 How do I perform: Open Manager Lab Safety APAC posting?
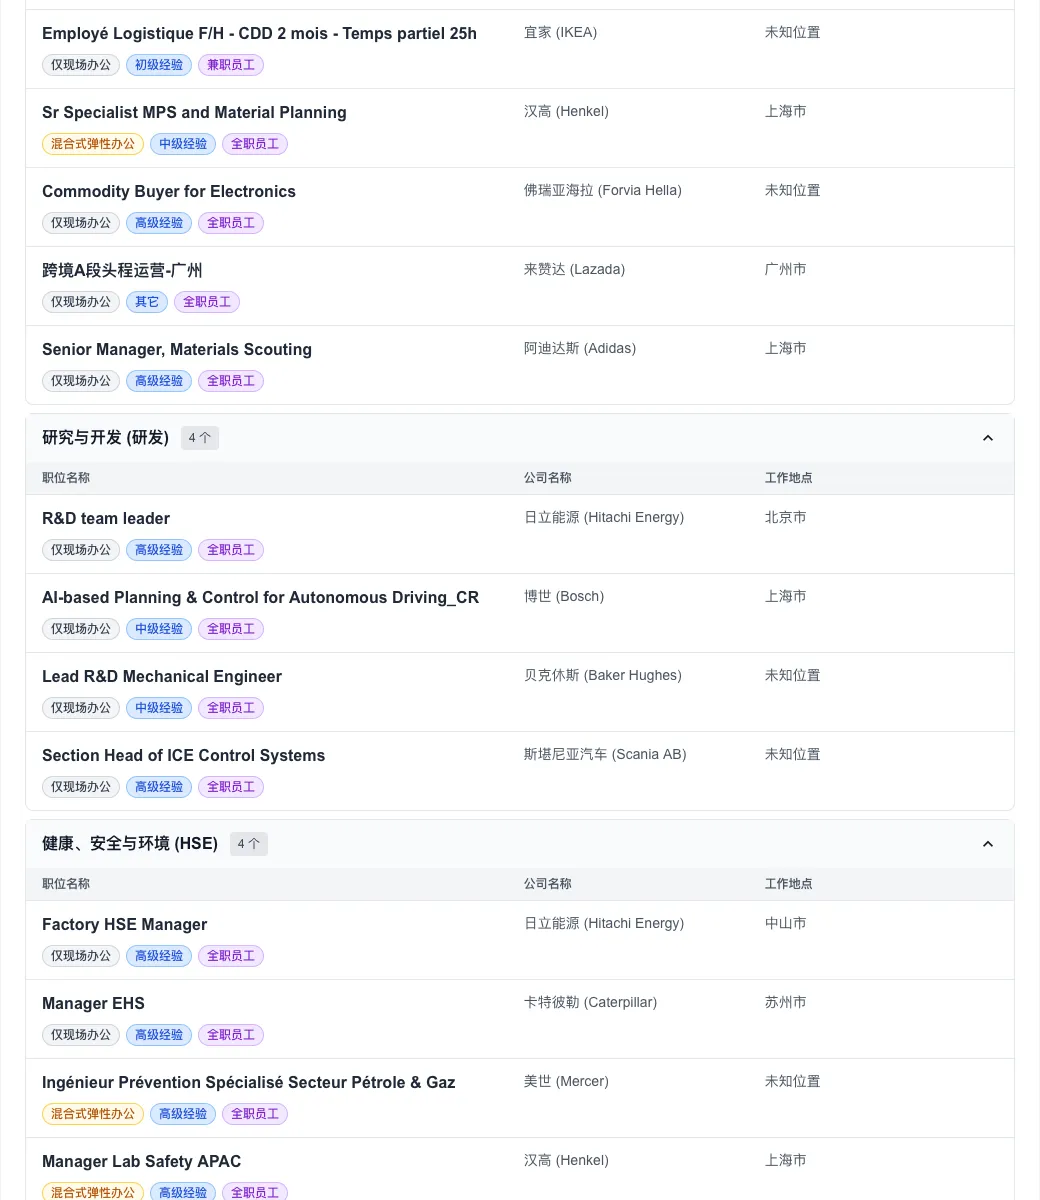click(x=141, y=1161)
